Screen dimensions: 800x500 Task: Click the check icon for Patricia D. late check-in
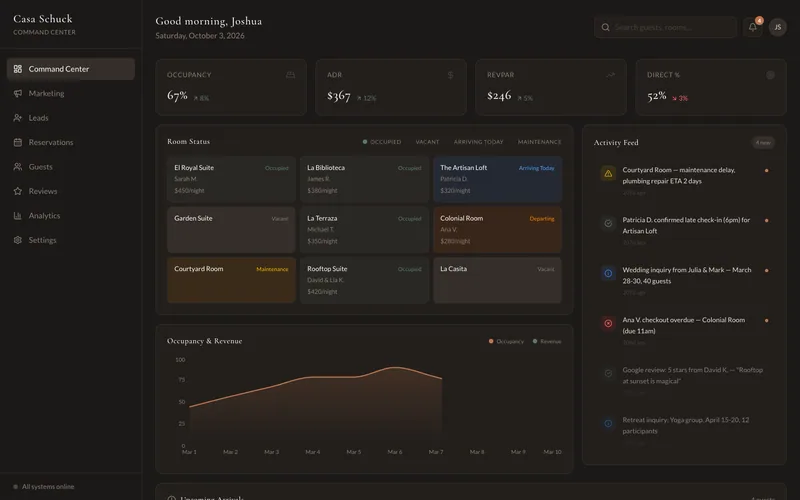608,223
